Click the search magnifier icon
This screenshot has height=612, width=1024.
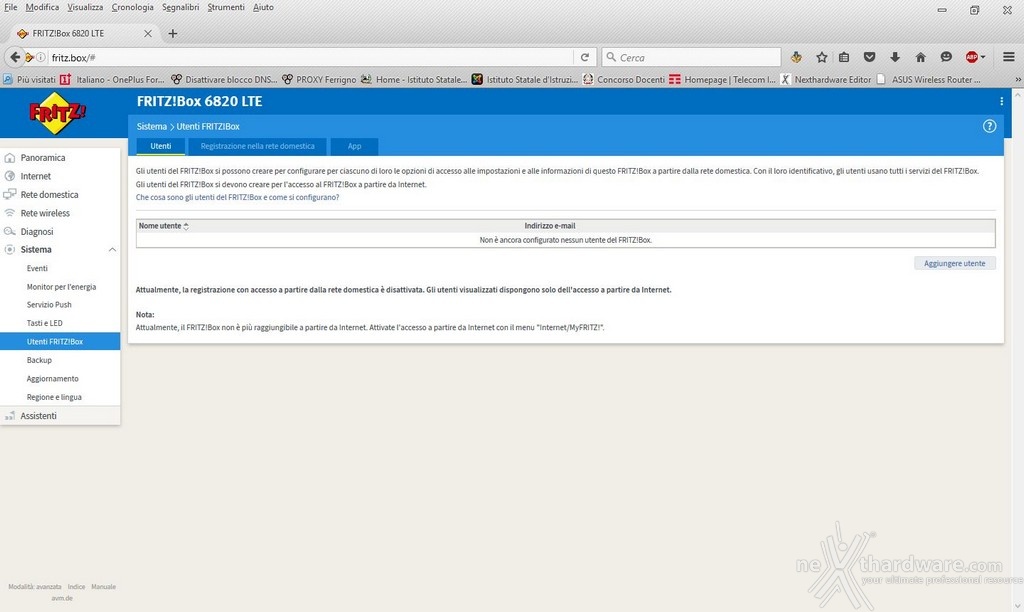click(611, 57)
